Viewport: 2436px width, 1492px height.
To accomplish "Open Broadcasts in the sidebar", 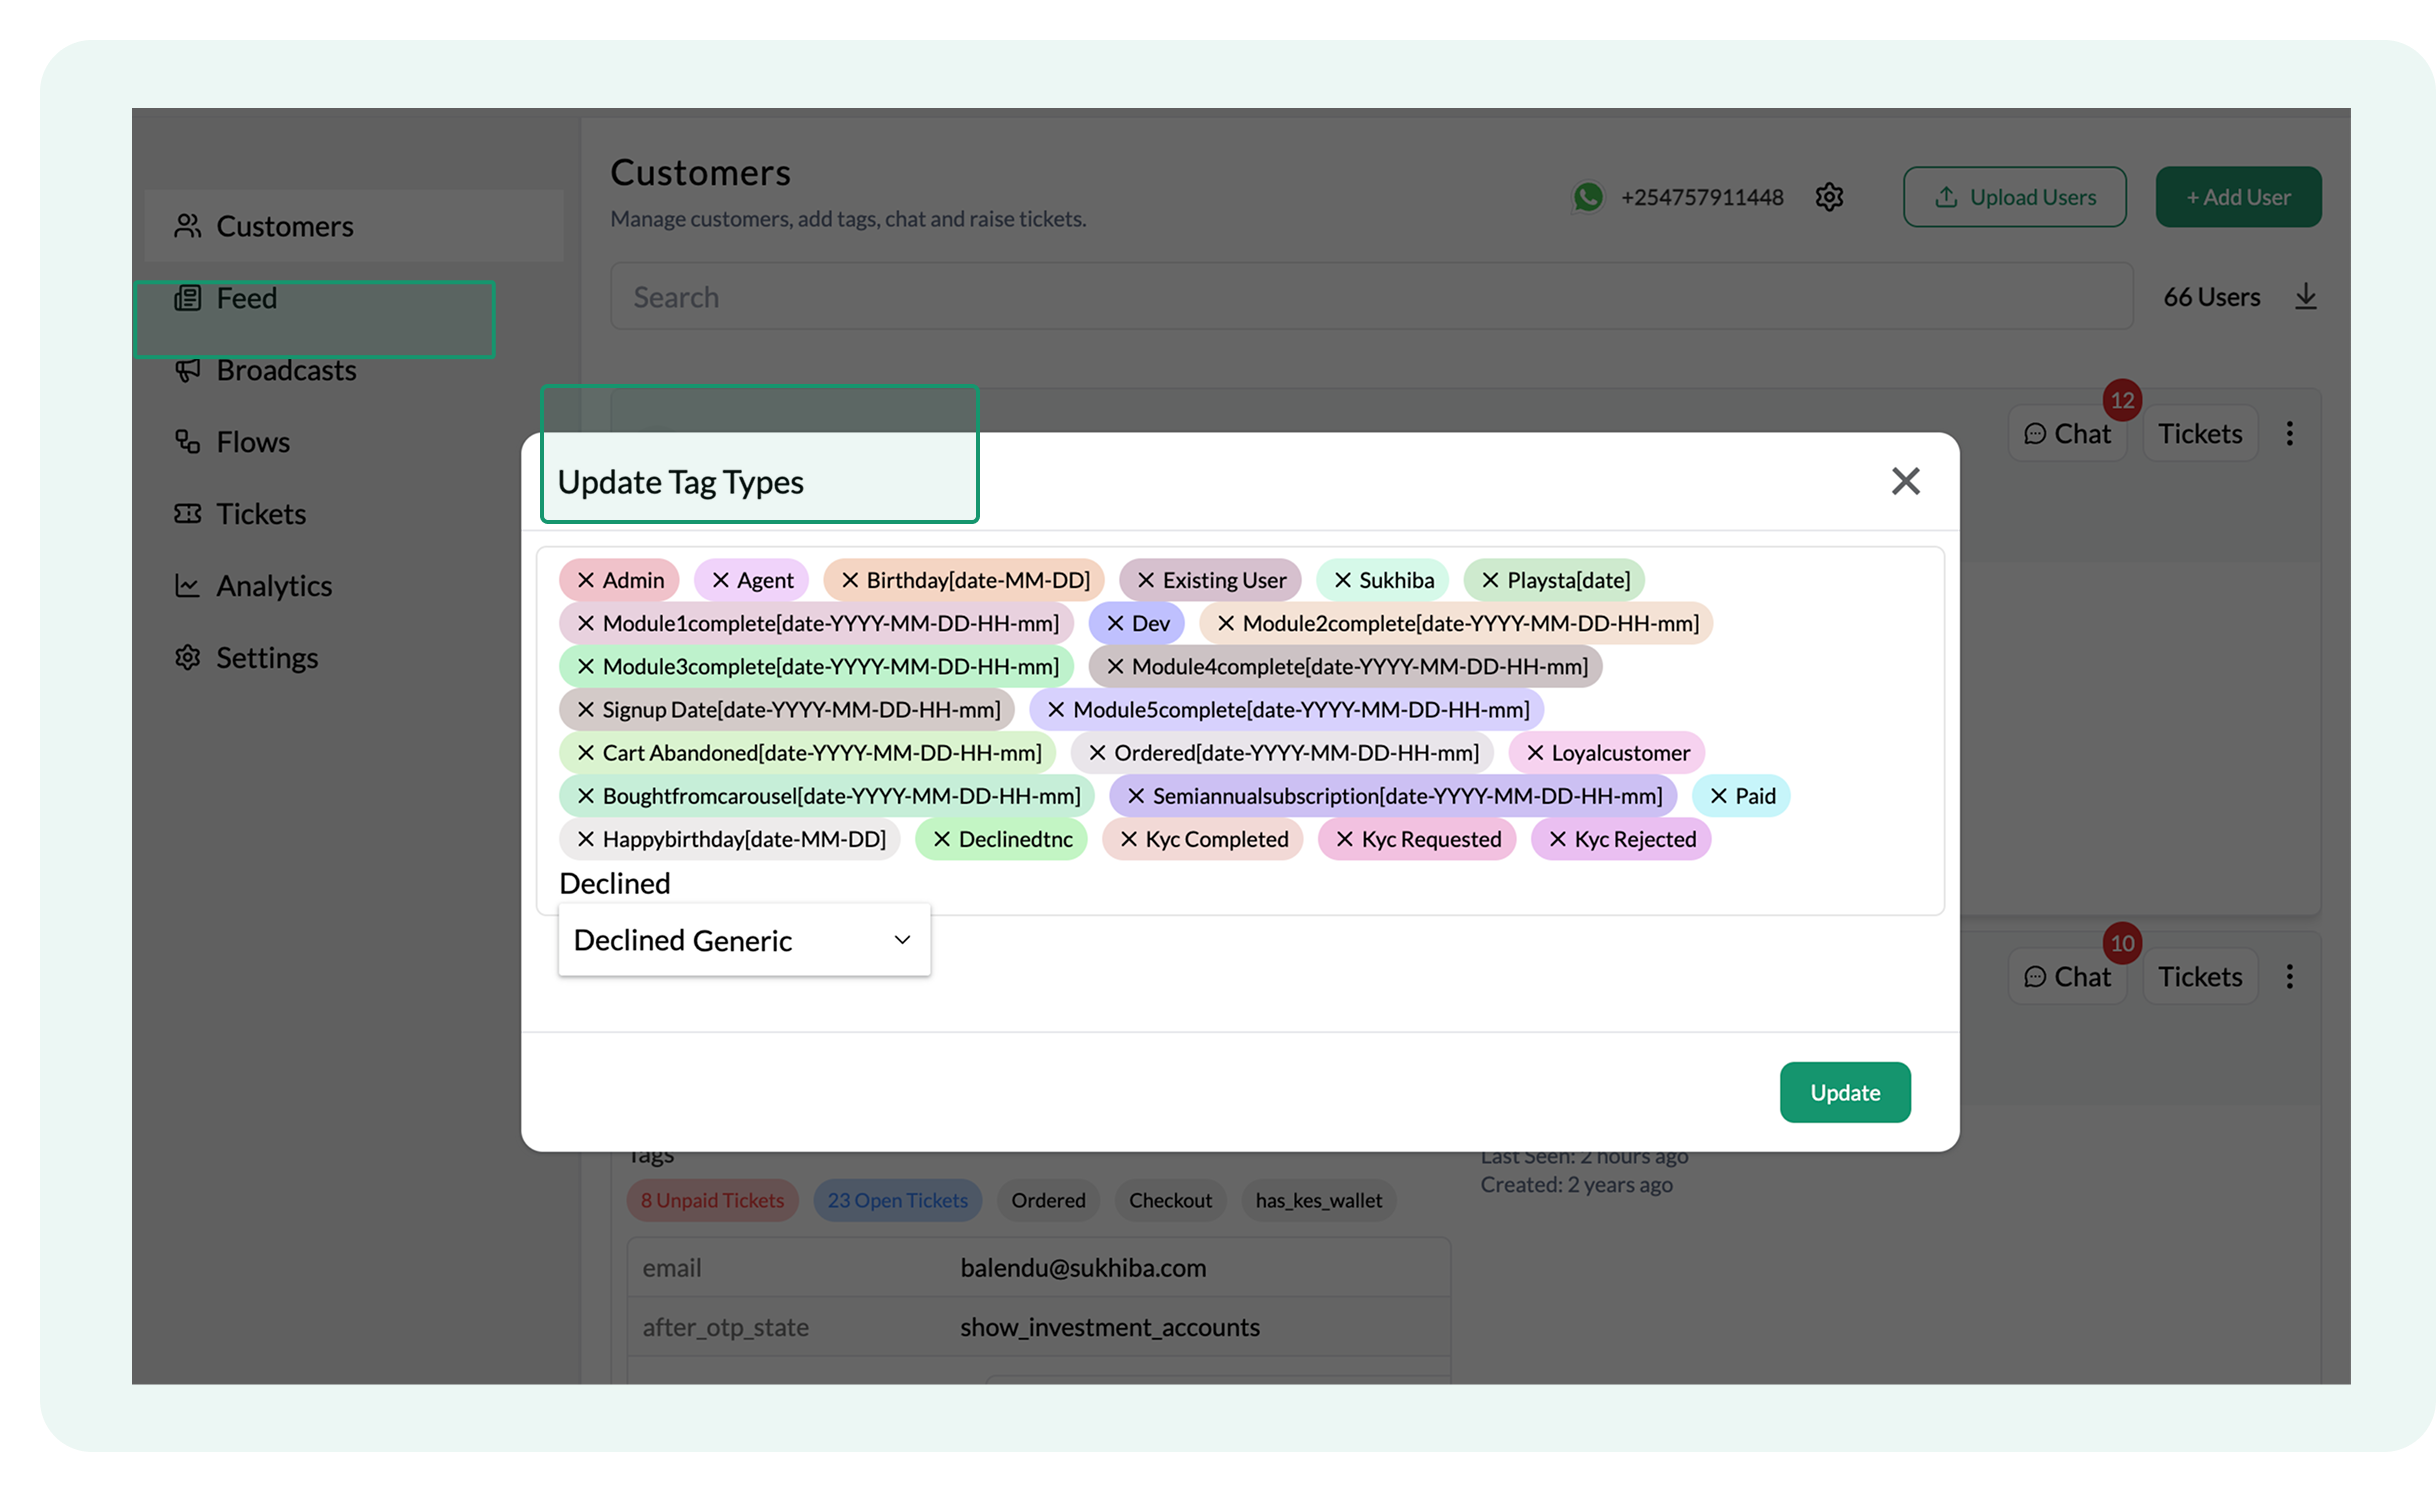I will [x=286, y=370].
